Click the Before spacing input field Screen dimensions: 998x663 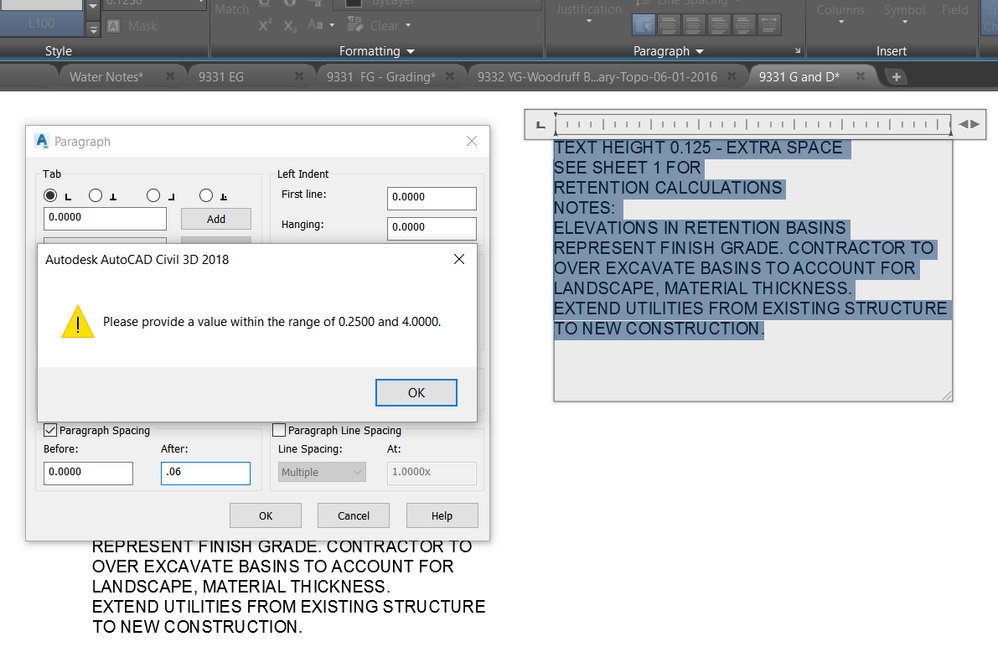(88, 473)
